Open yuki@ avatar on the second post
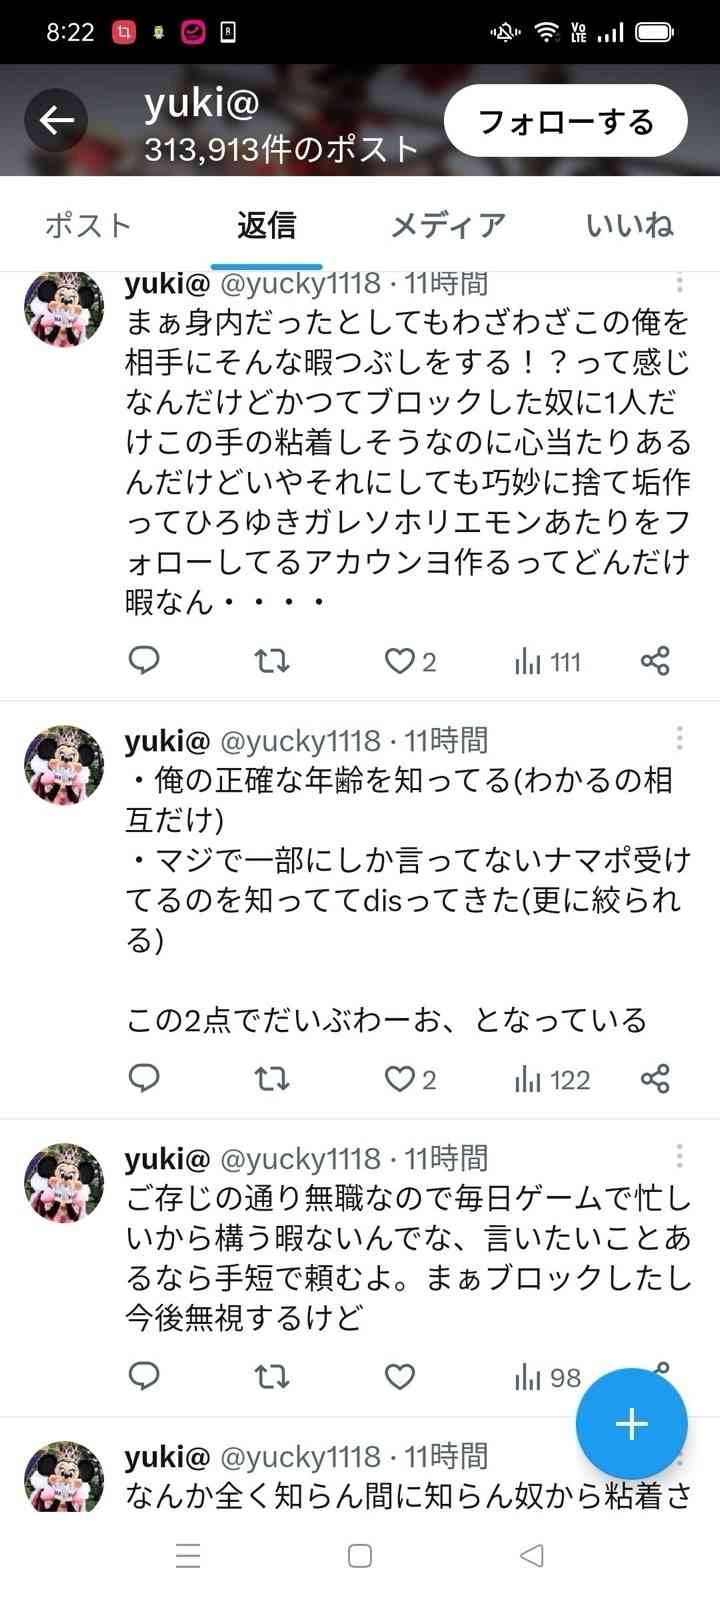Image resolution: width=720 pixels, height=1600 pixels. click(x=64, y=764)
